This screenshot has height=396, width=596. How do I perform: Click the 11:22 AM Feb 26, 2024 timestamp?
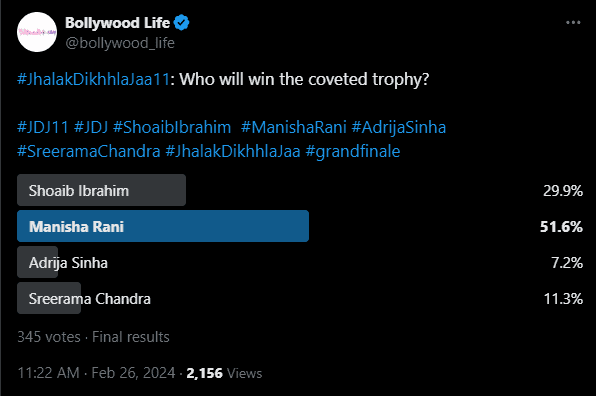(x=96, y=373)
